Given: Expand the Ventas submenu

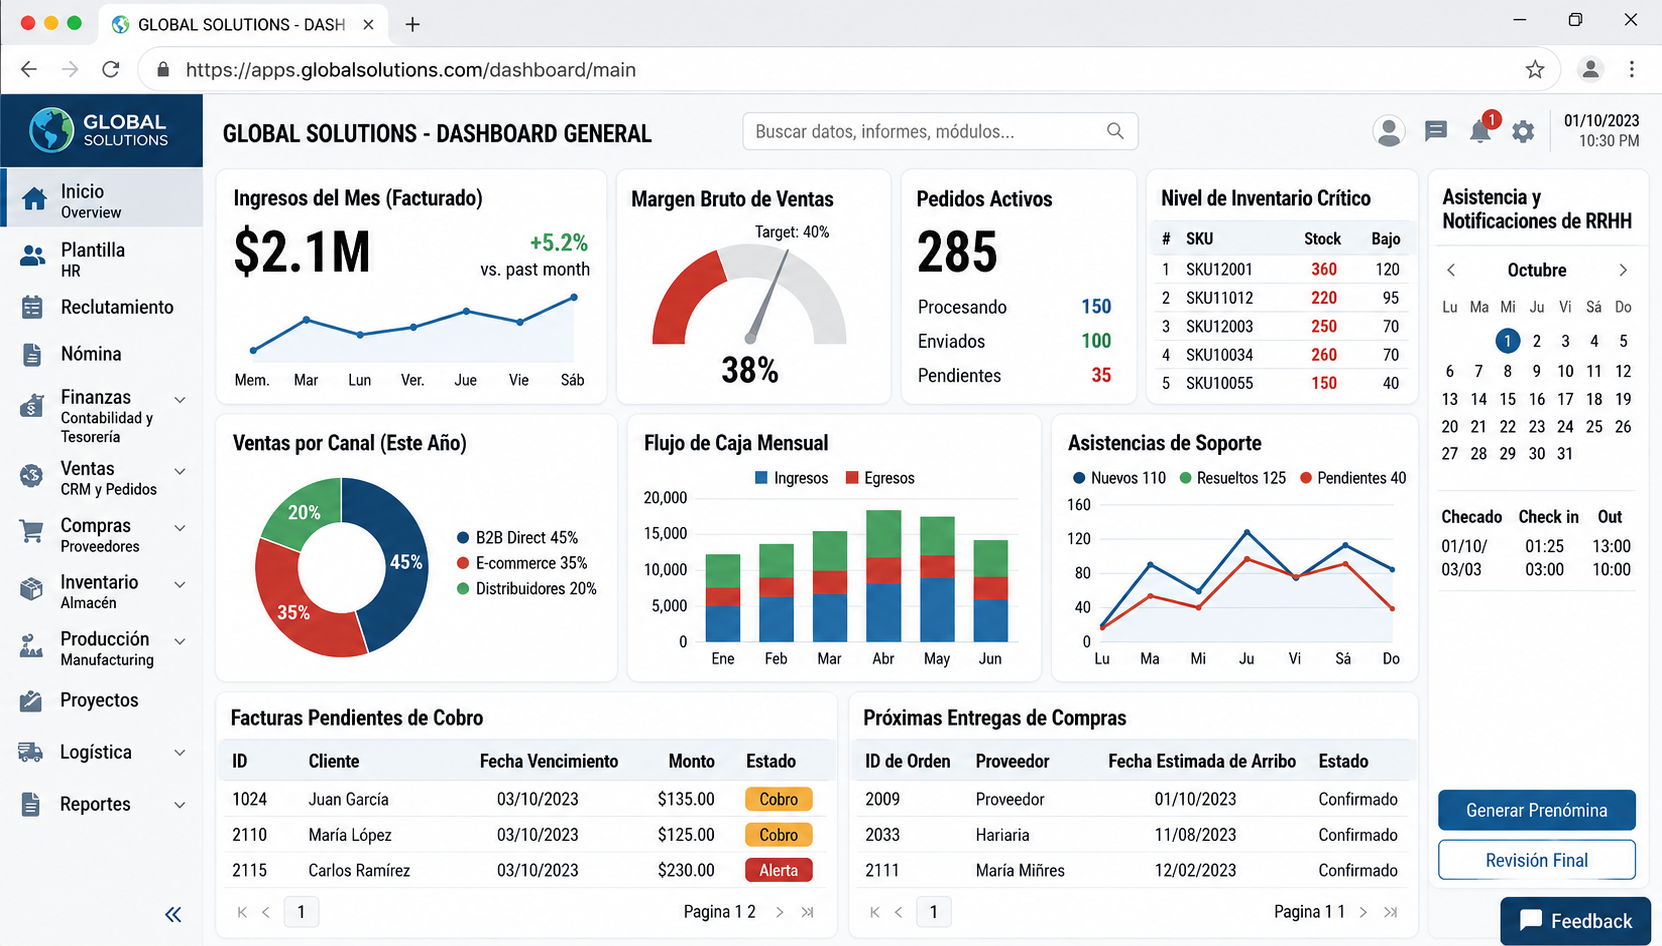Looking at the screenshot, I should tap(180, 471).
